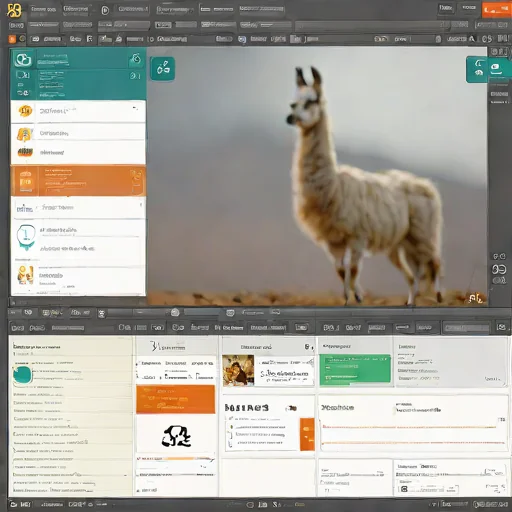Click the chat bubble icon in the teal sidebar header
The image size is (512, 512).
(23, 59)
